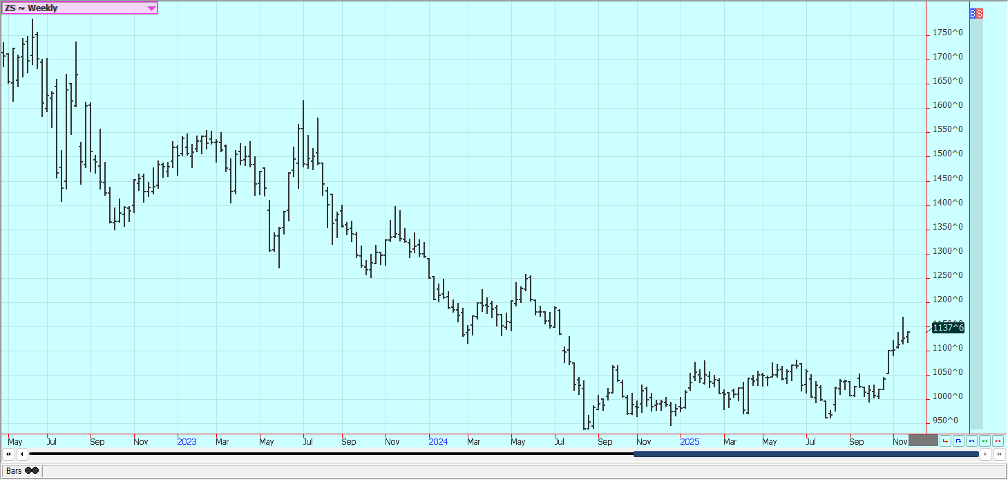Image resolution: width=1008 pixels, height=480 pixels.
Task: Click the current price label 1137^6
Action: click(947, 327)
